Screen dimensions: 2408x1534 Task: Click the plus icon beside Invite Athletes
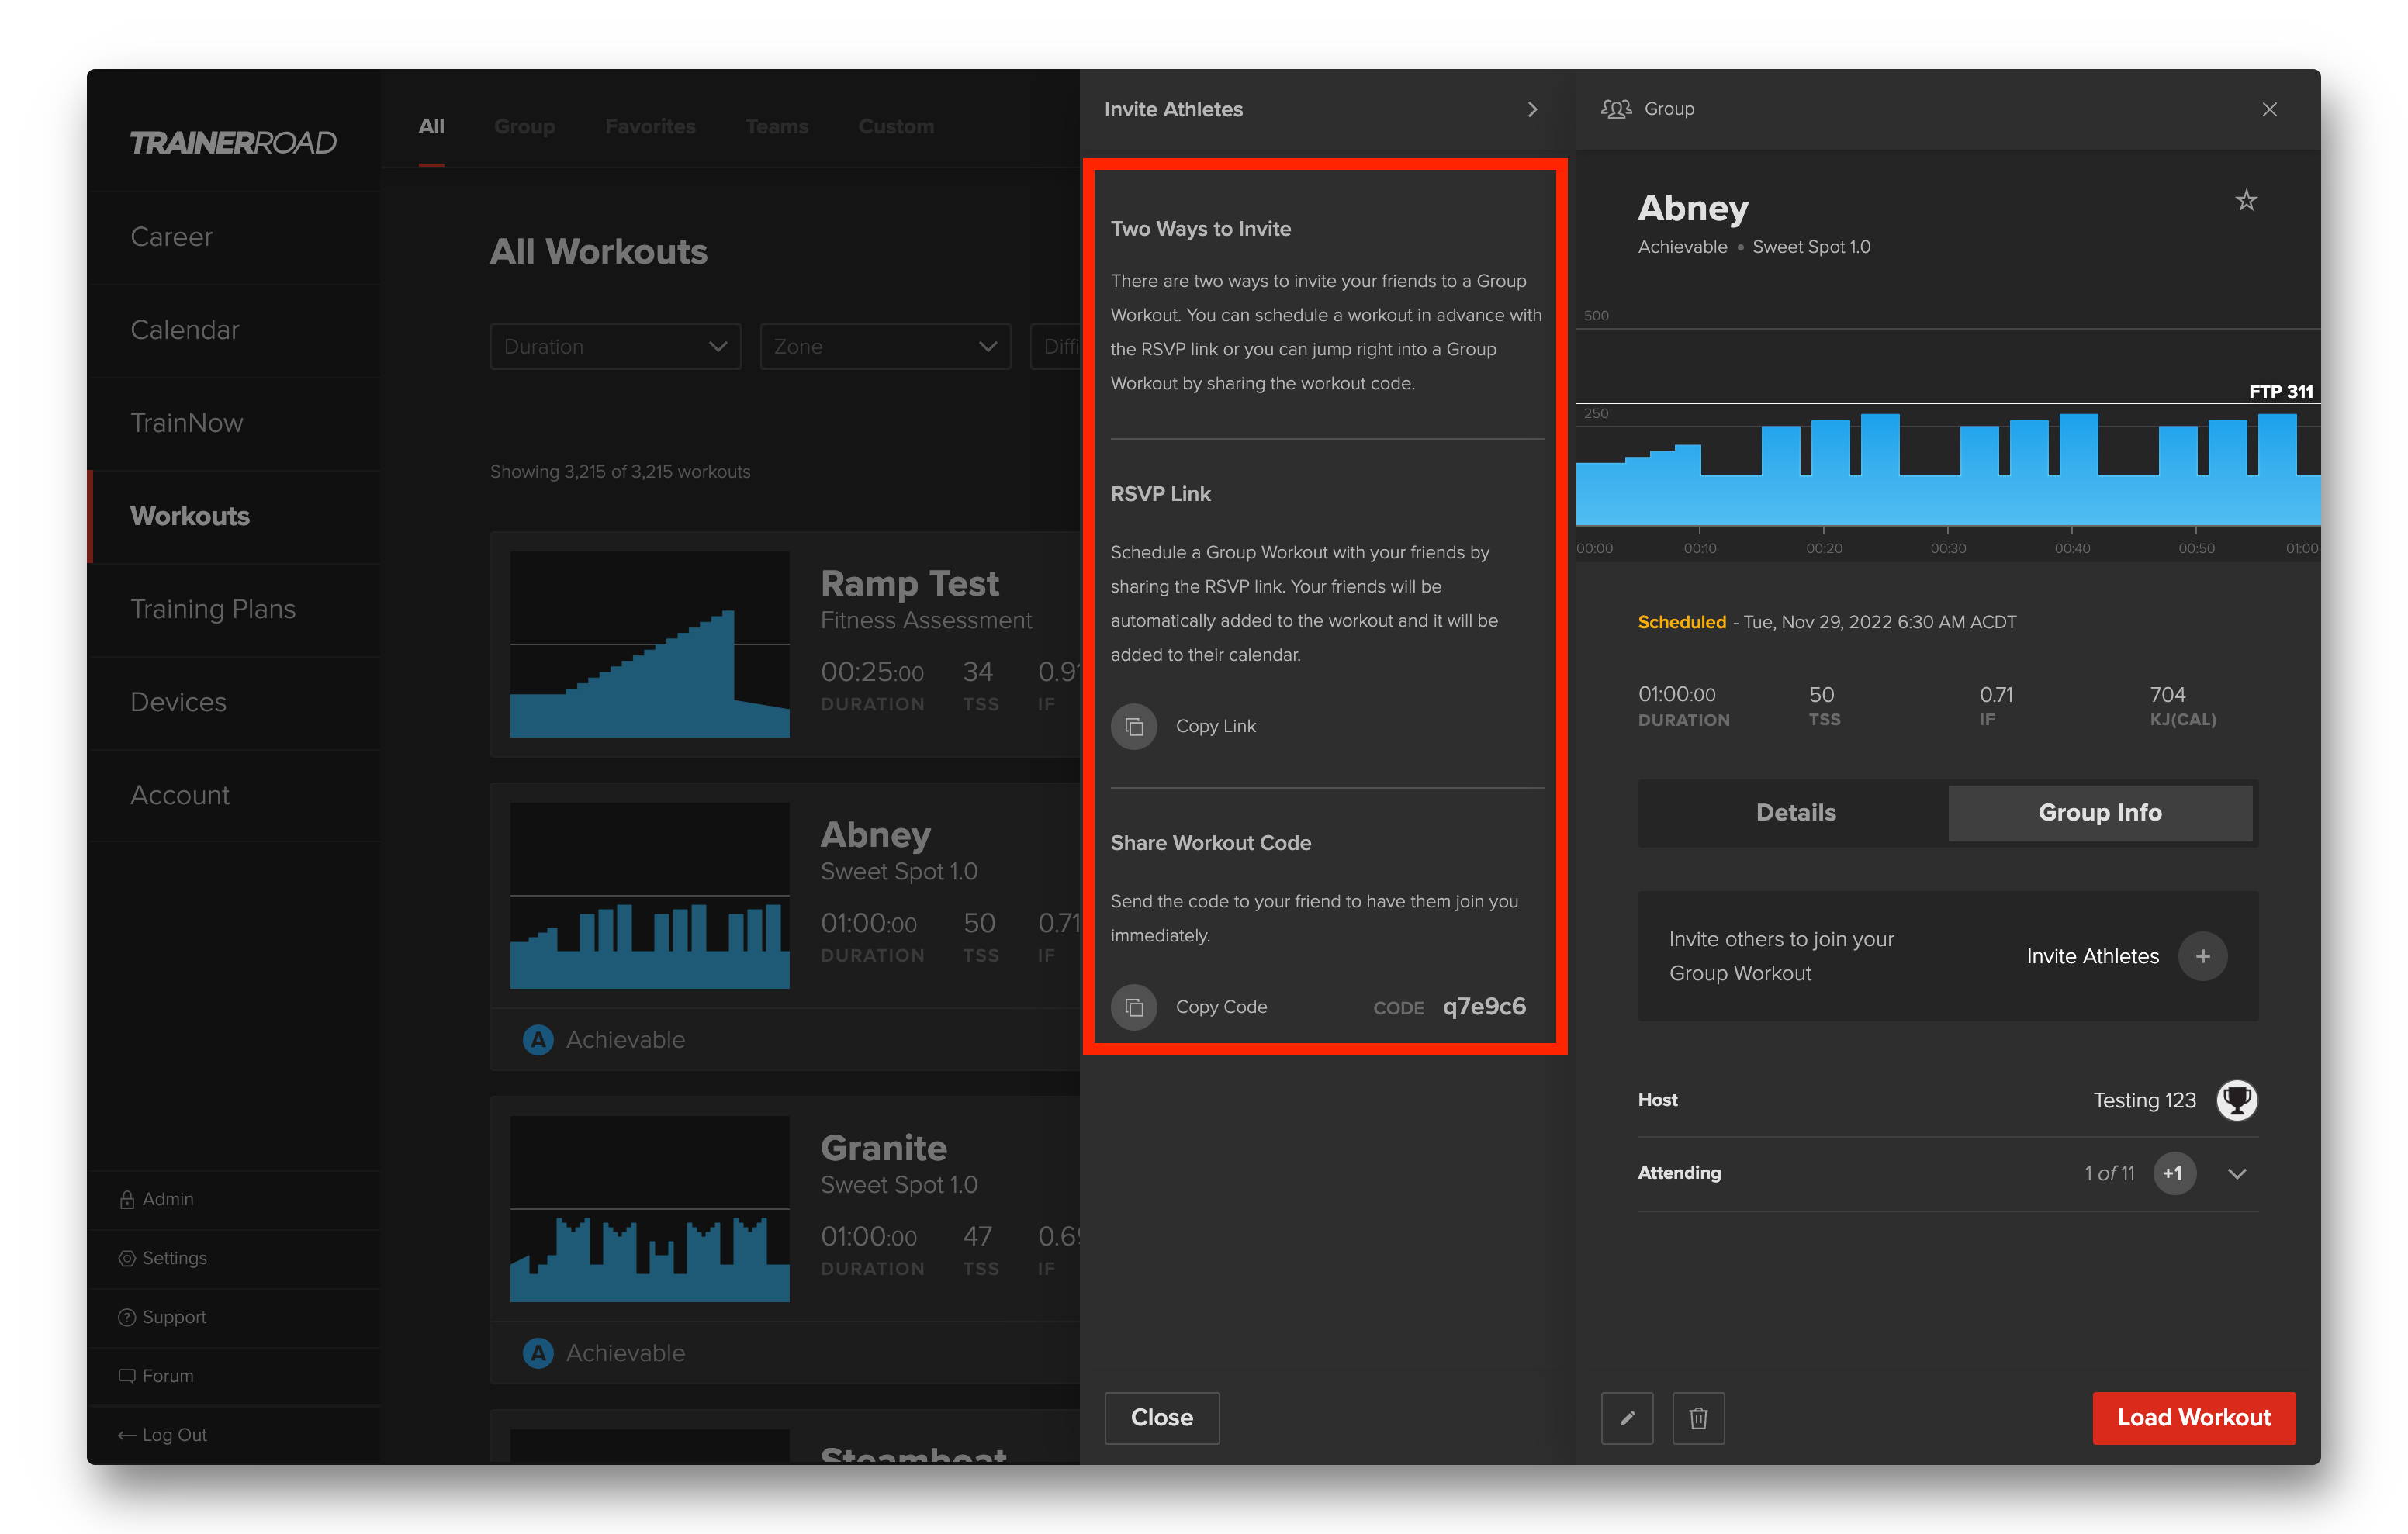click(2202, 956)
